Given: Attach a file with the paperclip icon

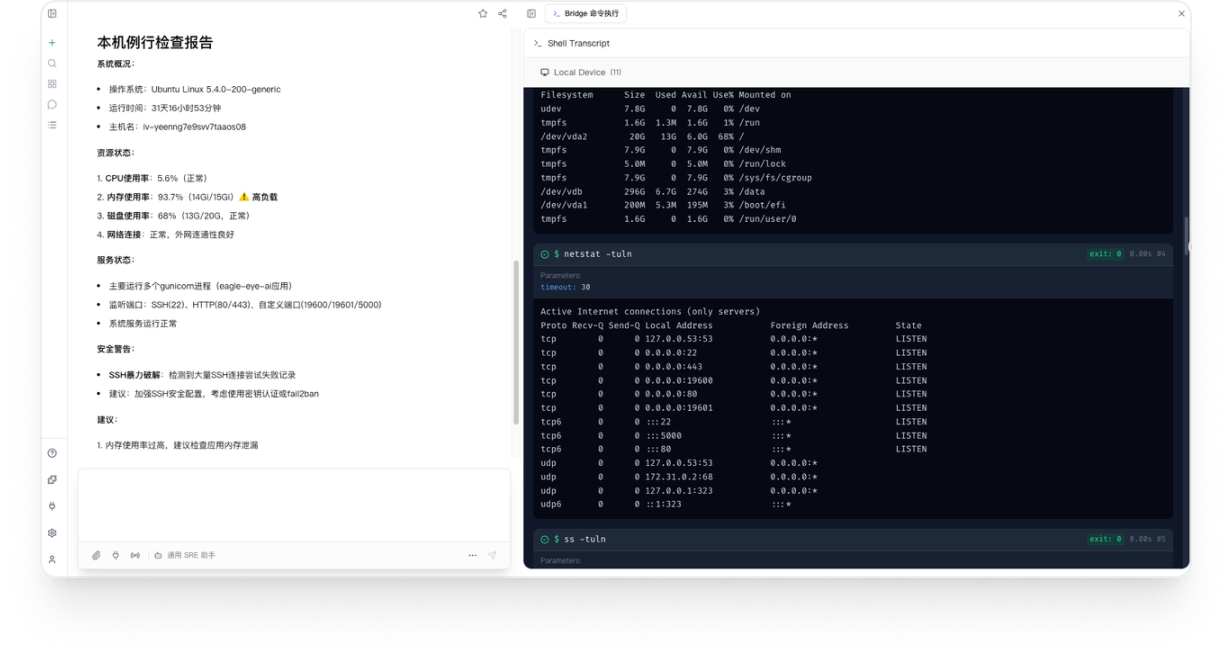Looking at the screenshot, I should (96, 555).
